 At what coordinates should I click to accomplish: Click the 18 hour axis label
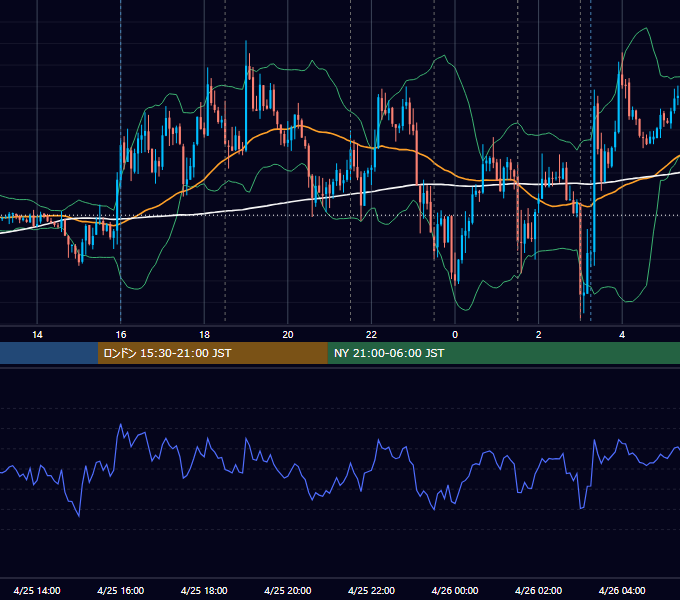[x=204, y=335]
